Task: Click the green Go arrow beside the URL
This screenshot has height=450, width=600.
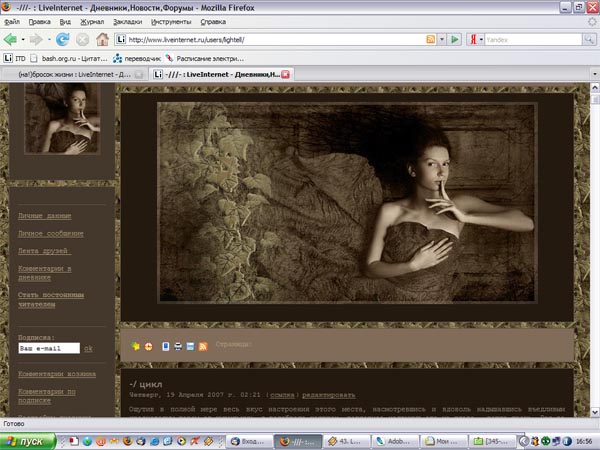Action: tap(455, 39)
